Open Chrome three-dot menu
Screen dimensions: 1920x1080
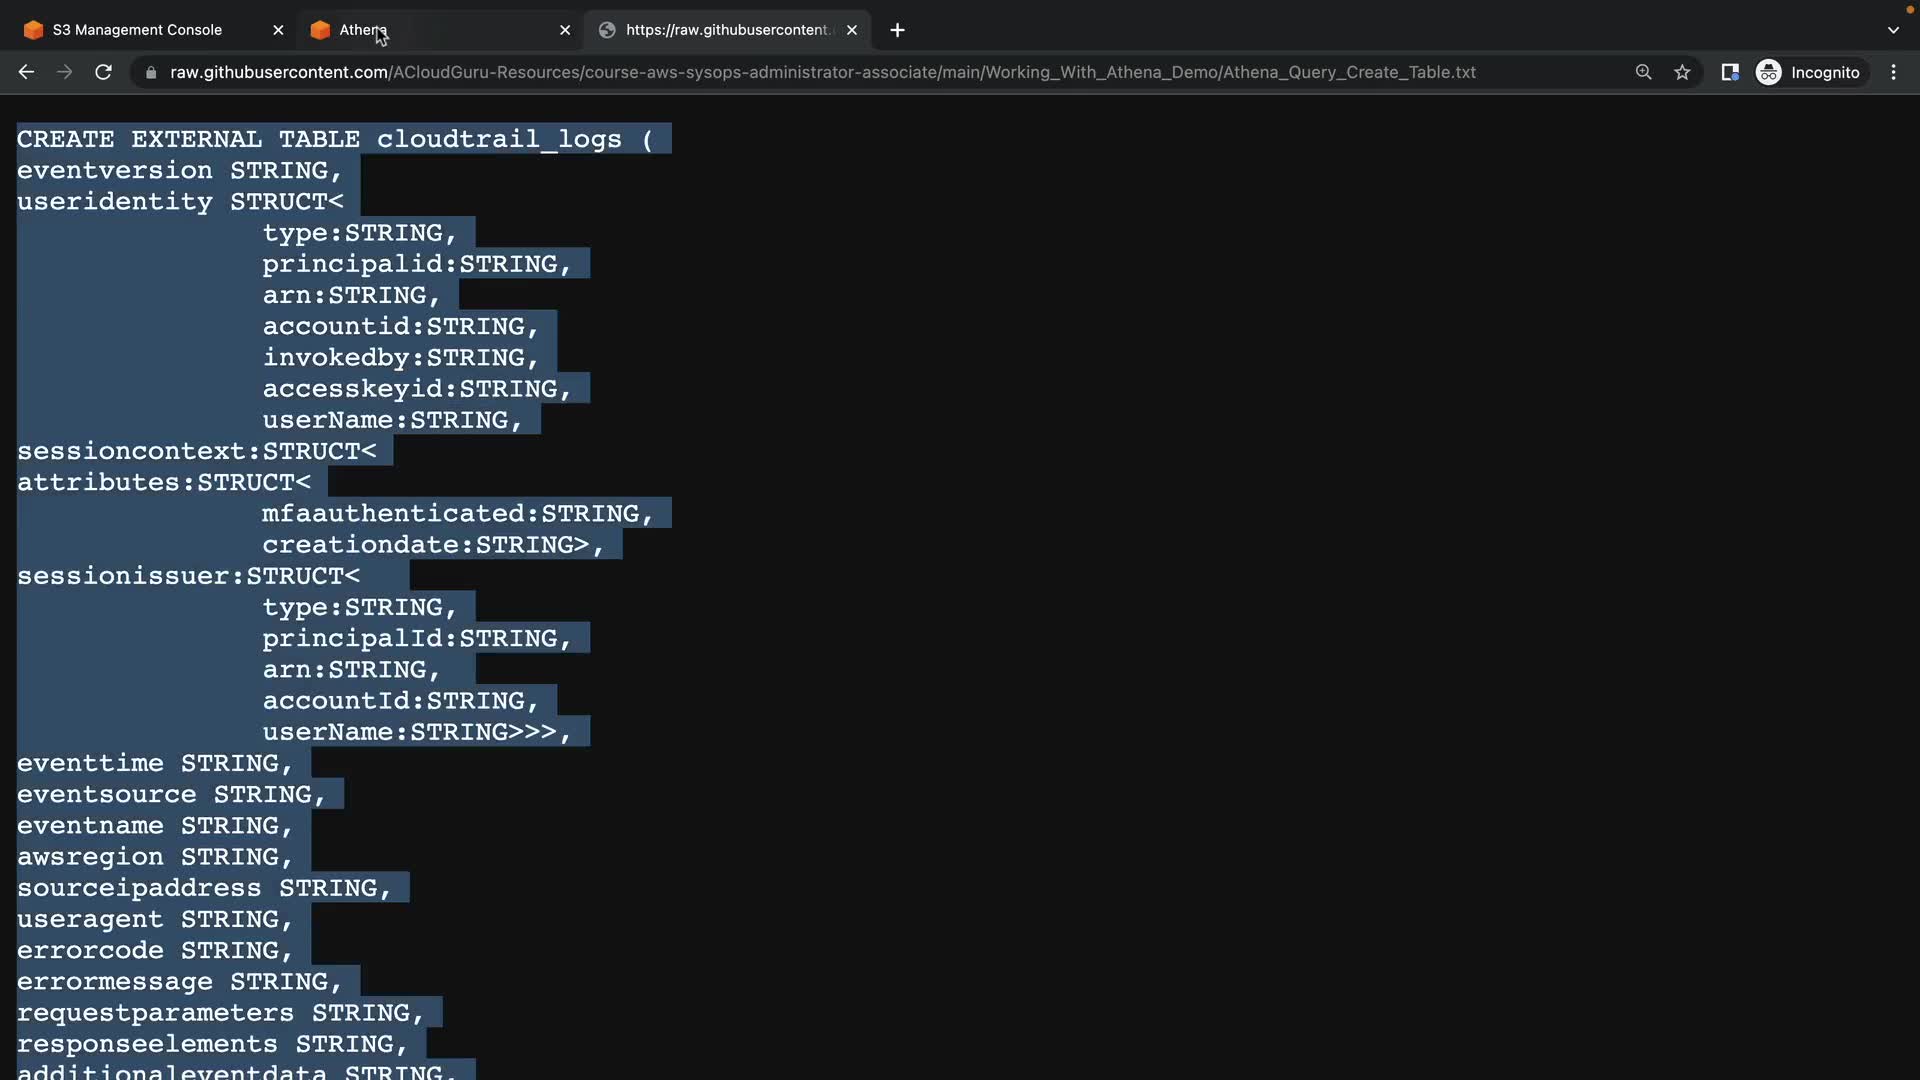click(1893, 72)
